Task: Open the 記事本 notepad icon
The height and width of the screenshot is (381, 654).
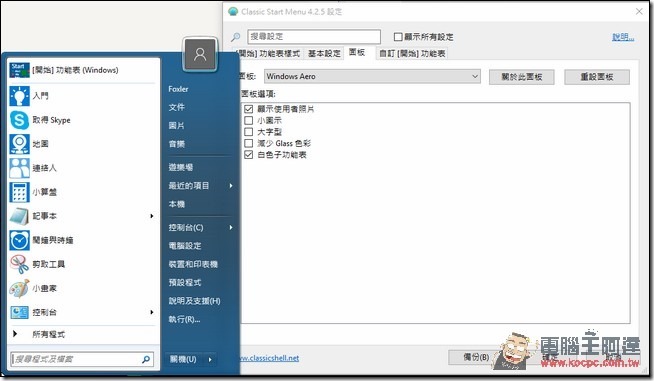Action: 19,216
